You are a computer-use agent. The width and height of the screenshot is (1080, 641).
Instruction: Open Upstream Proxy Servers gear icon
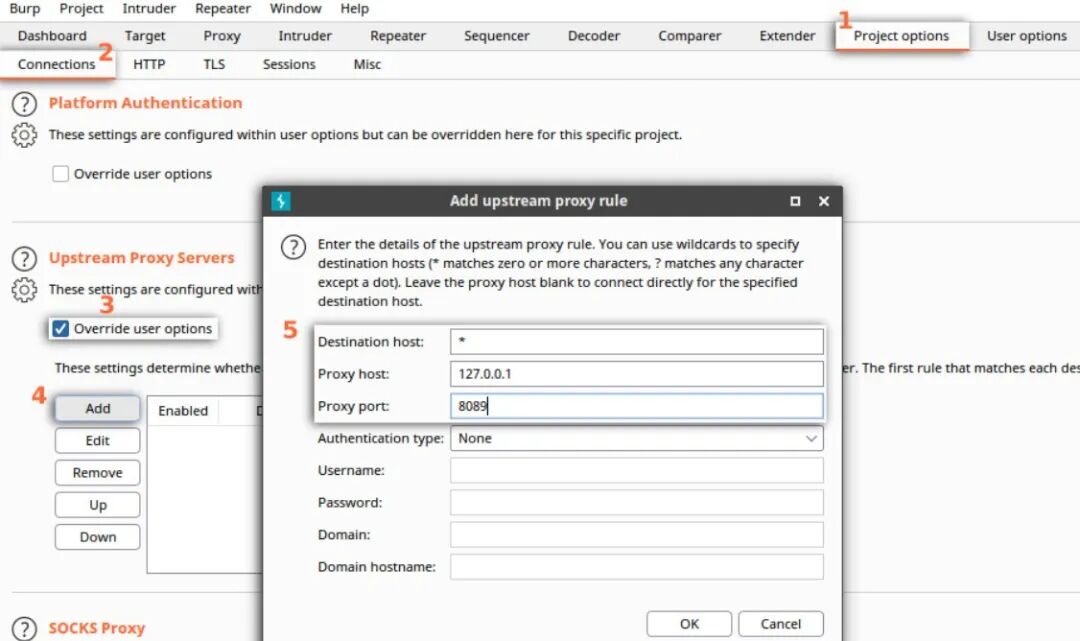pos(24,290)
